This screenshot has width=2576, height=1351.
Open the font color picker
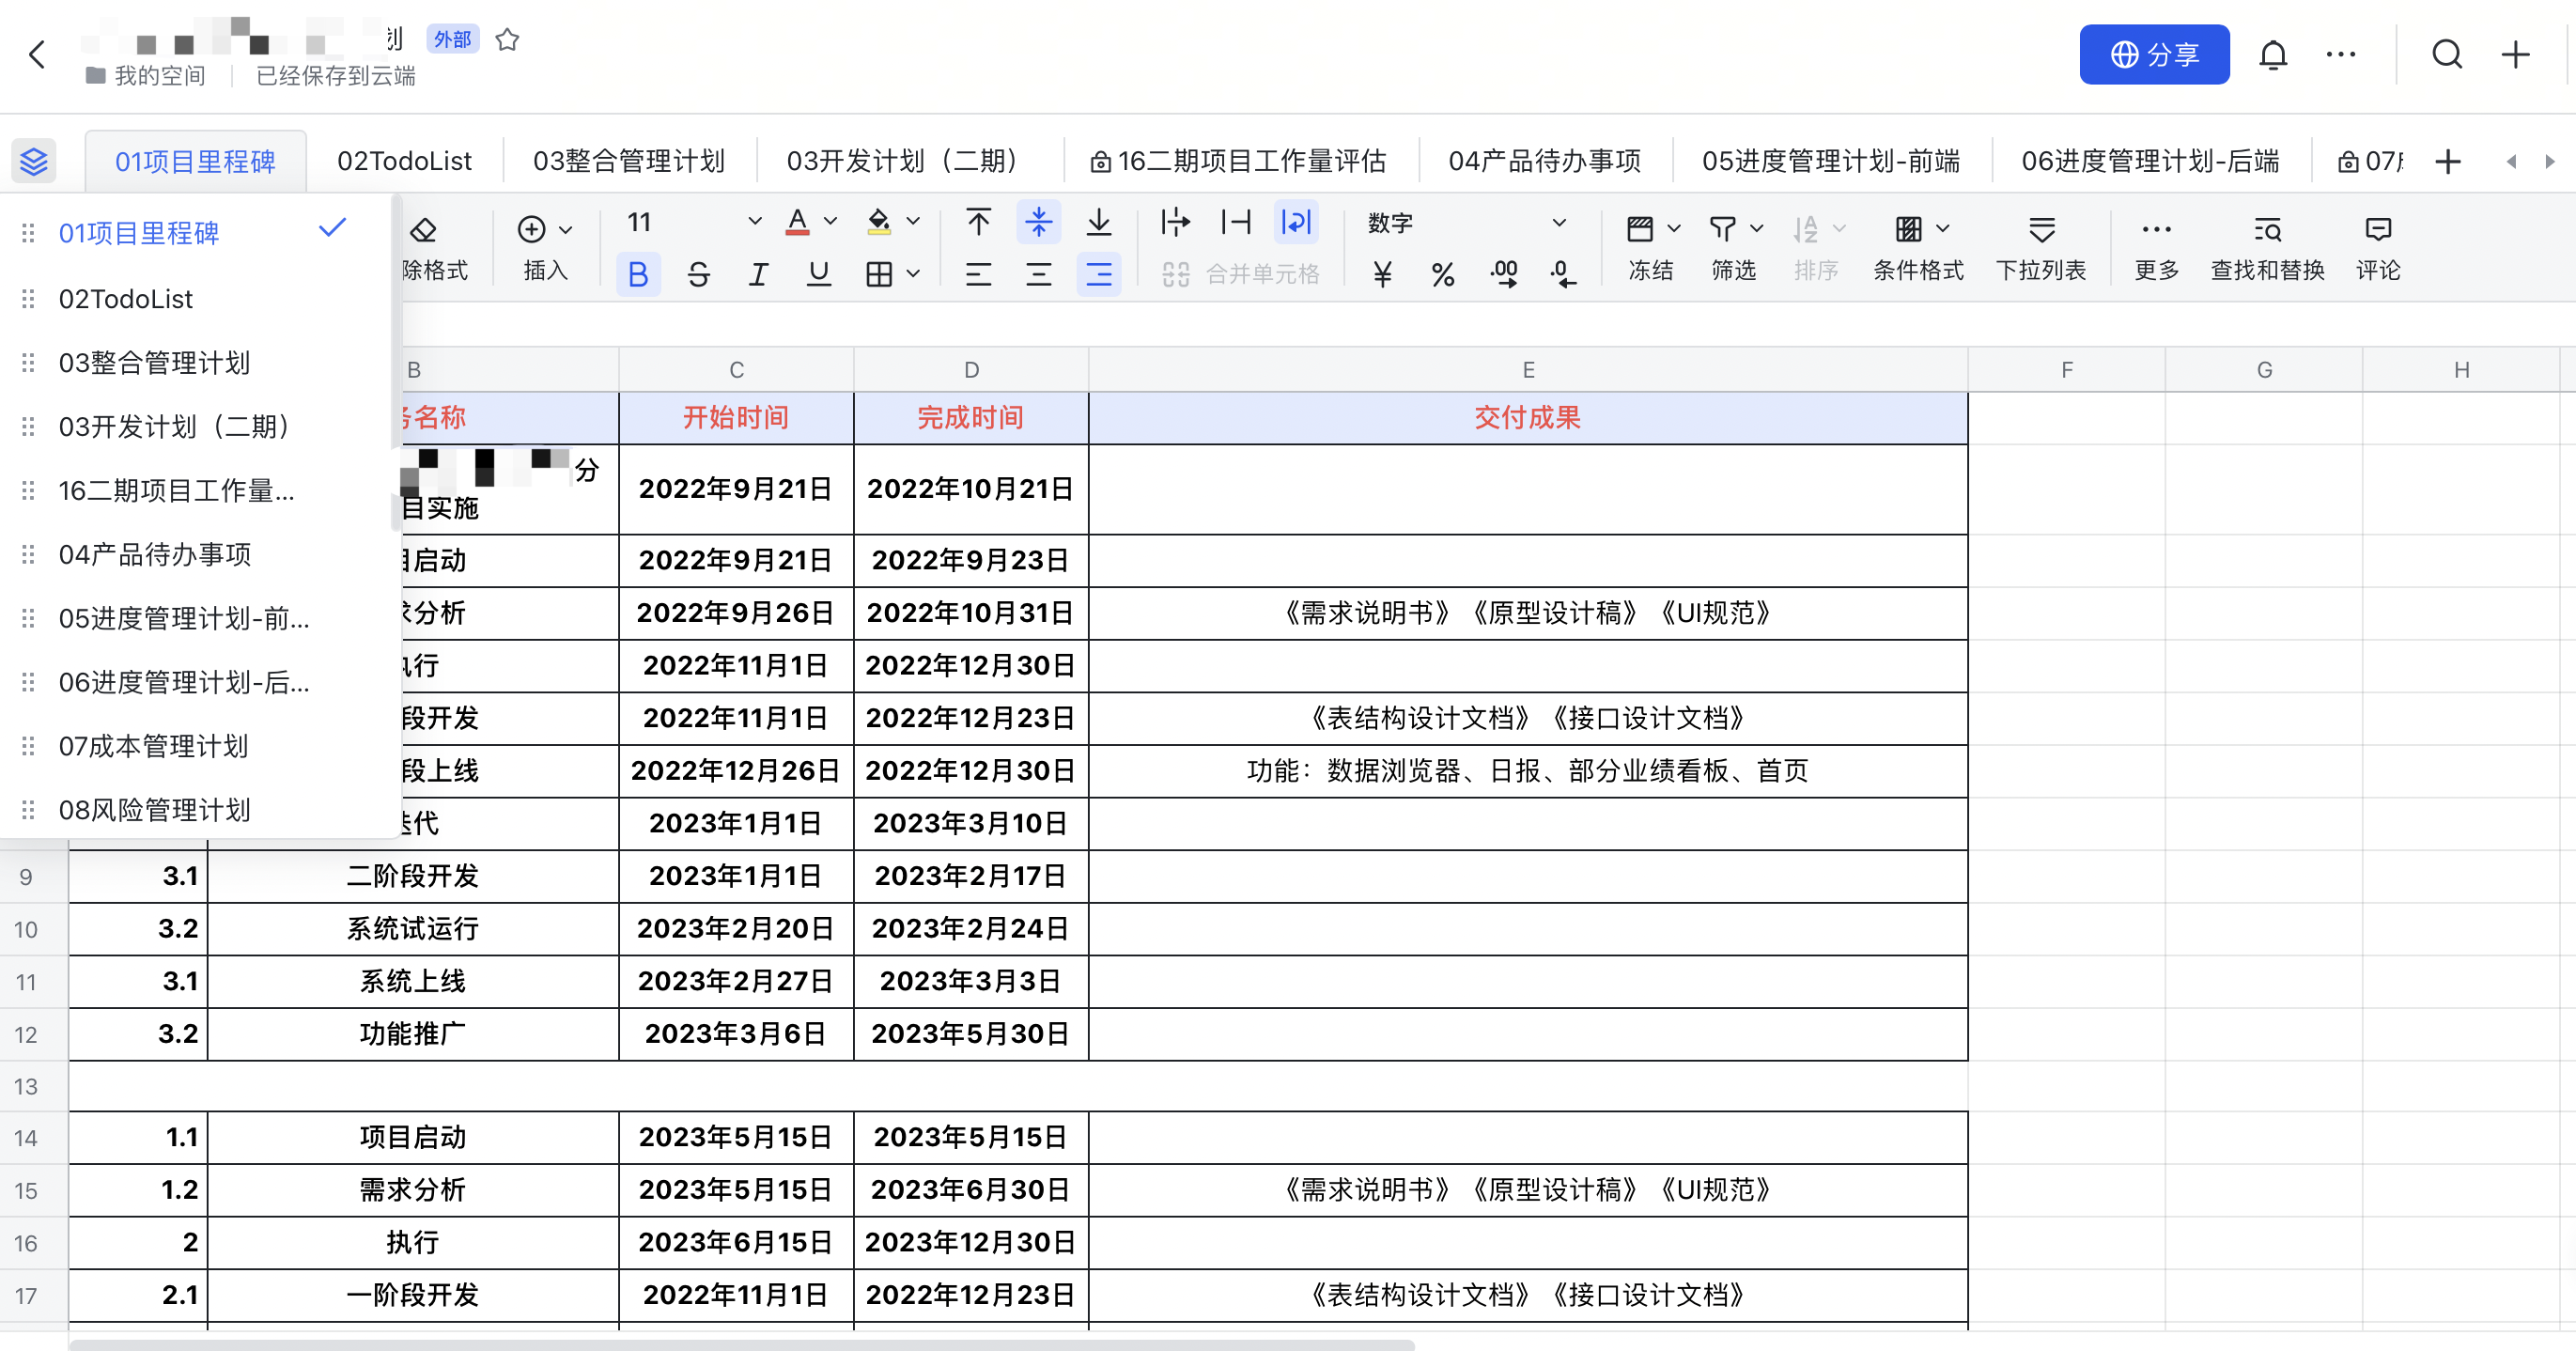coord(828,222)
